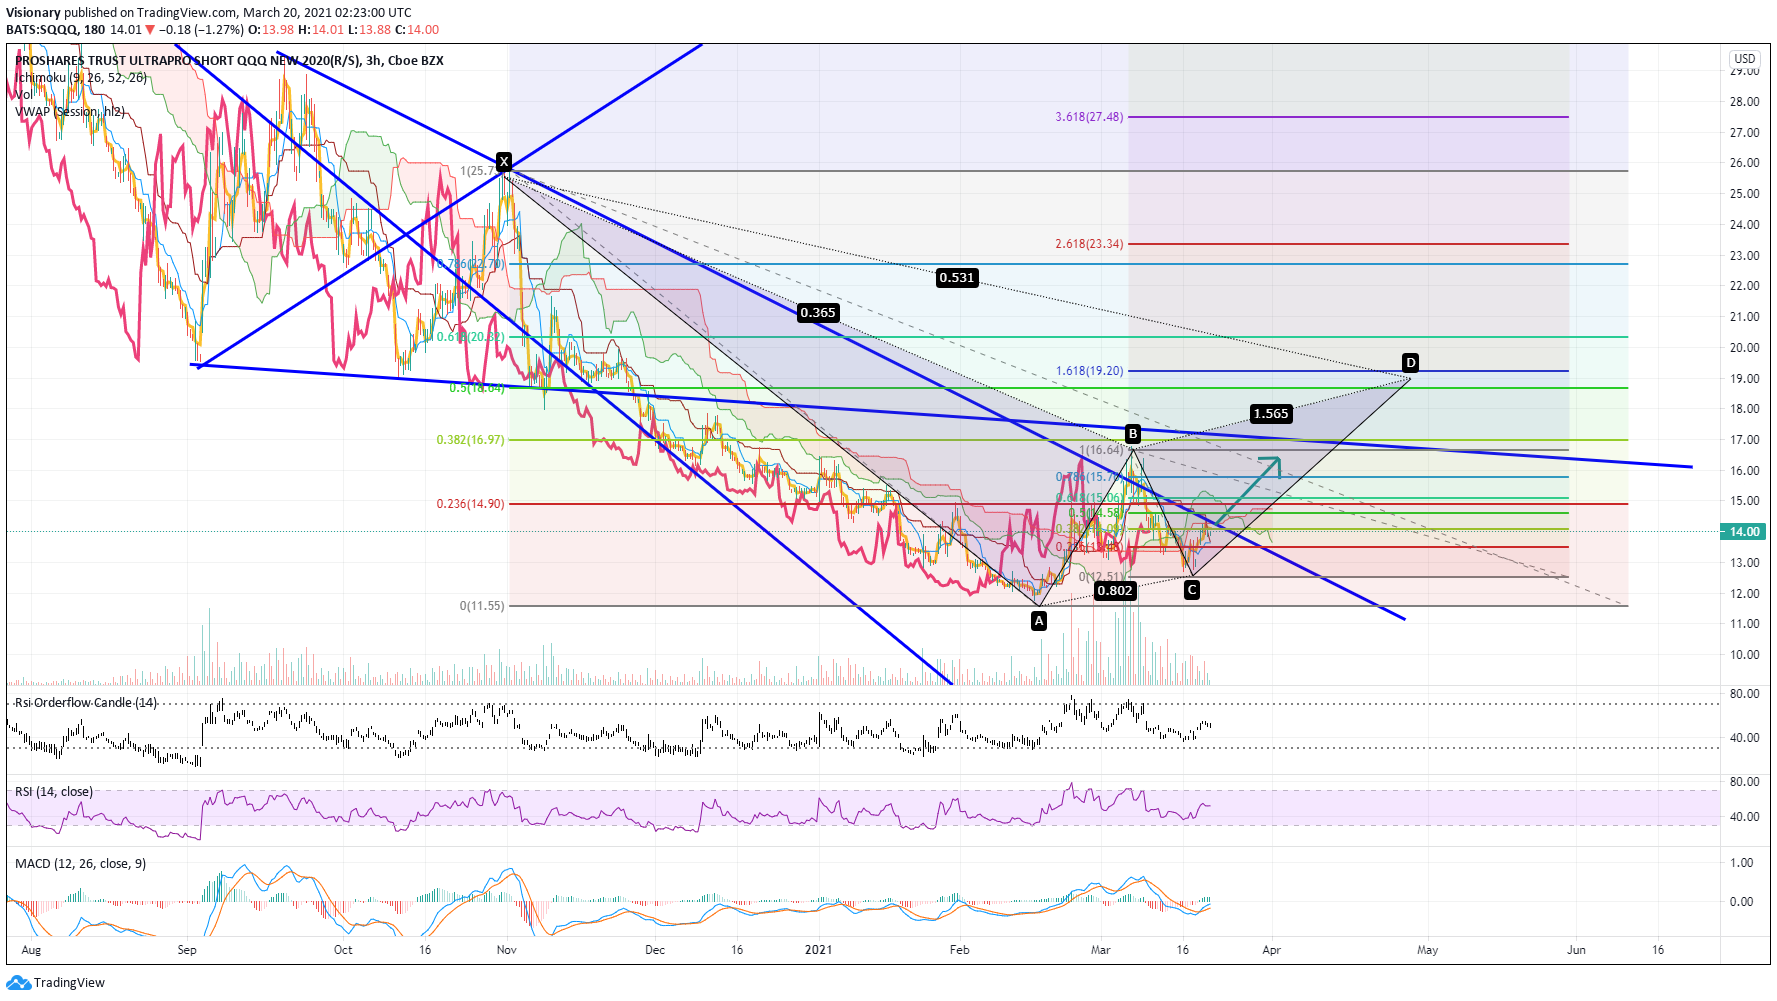The height and width of the screenshot is (1001, 1777).
Task: Click the 2021 label on the time axis
Action: point(819,950)
